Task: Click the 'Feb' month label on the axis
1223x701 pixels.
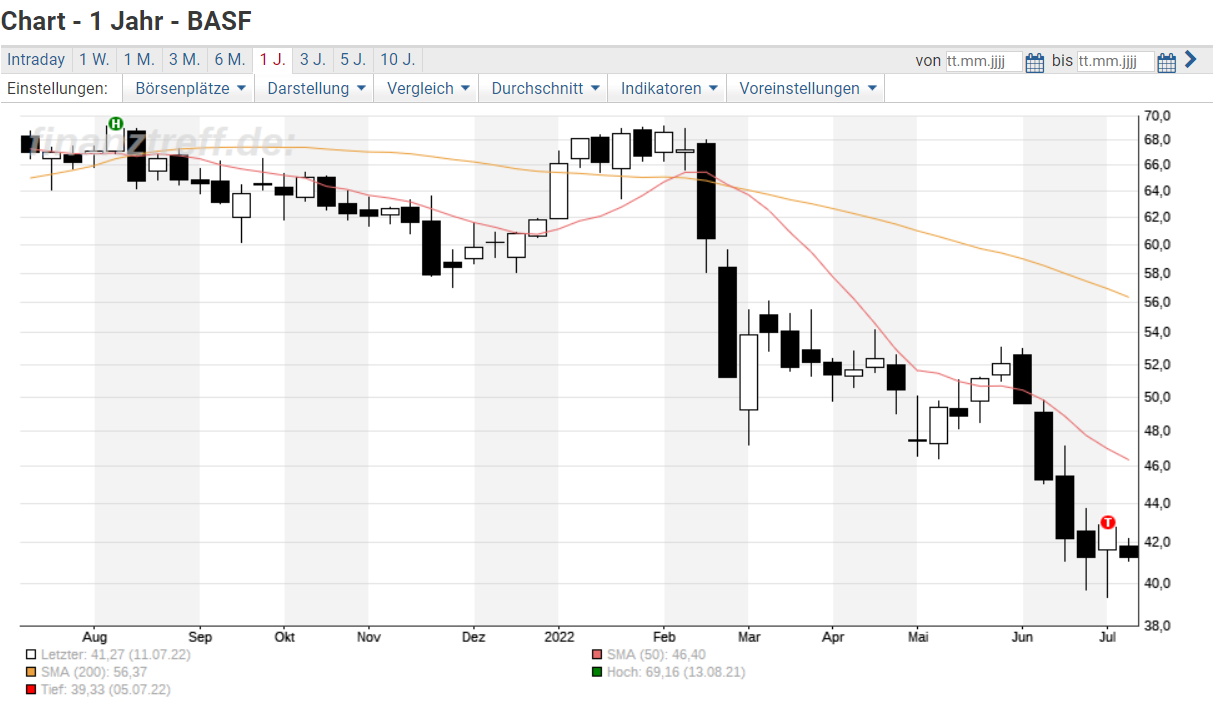Action: click(664, 637)
